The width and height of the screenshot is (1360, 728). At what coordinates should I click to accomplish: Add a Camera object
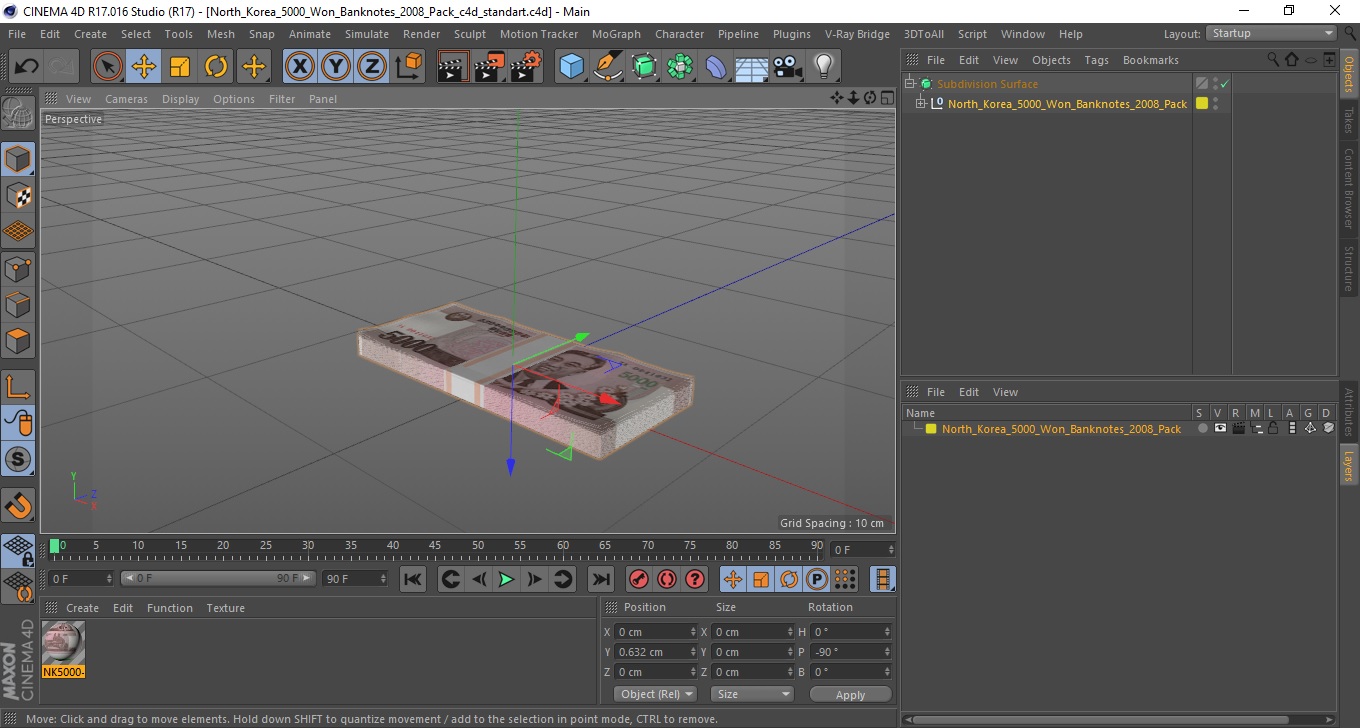[788, 67]
